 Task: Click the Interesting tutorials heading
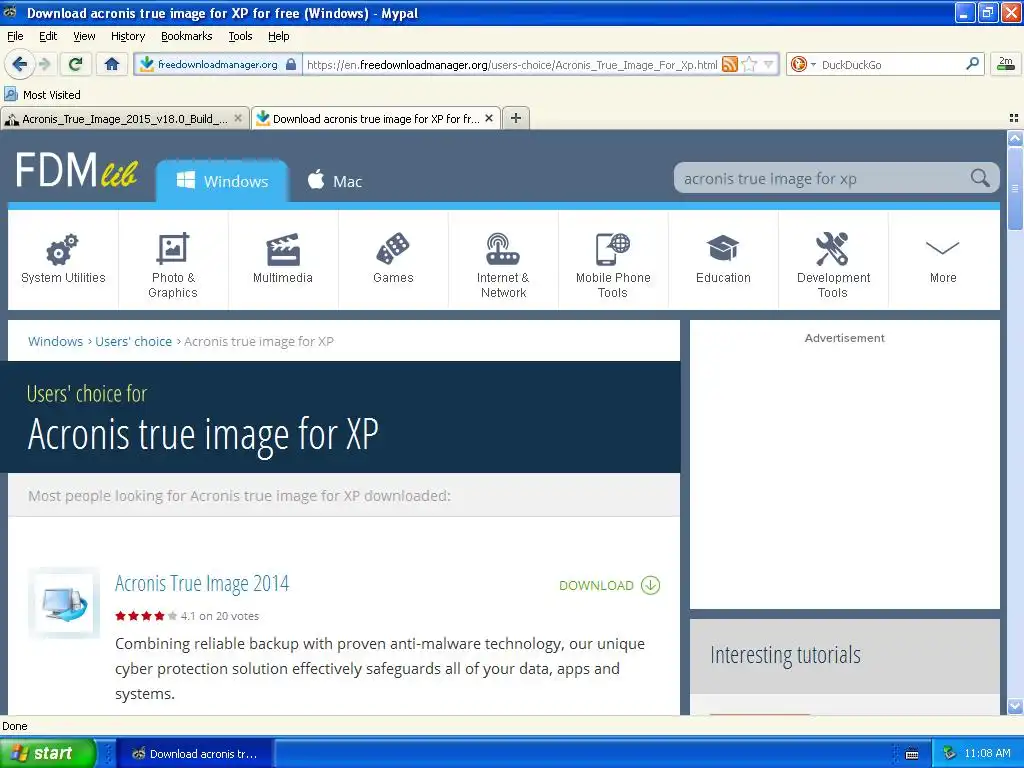pyautogui.click(x=785, y=654)
